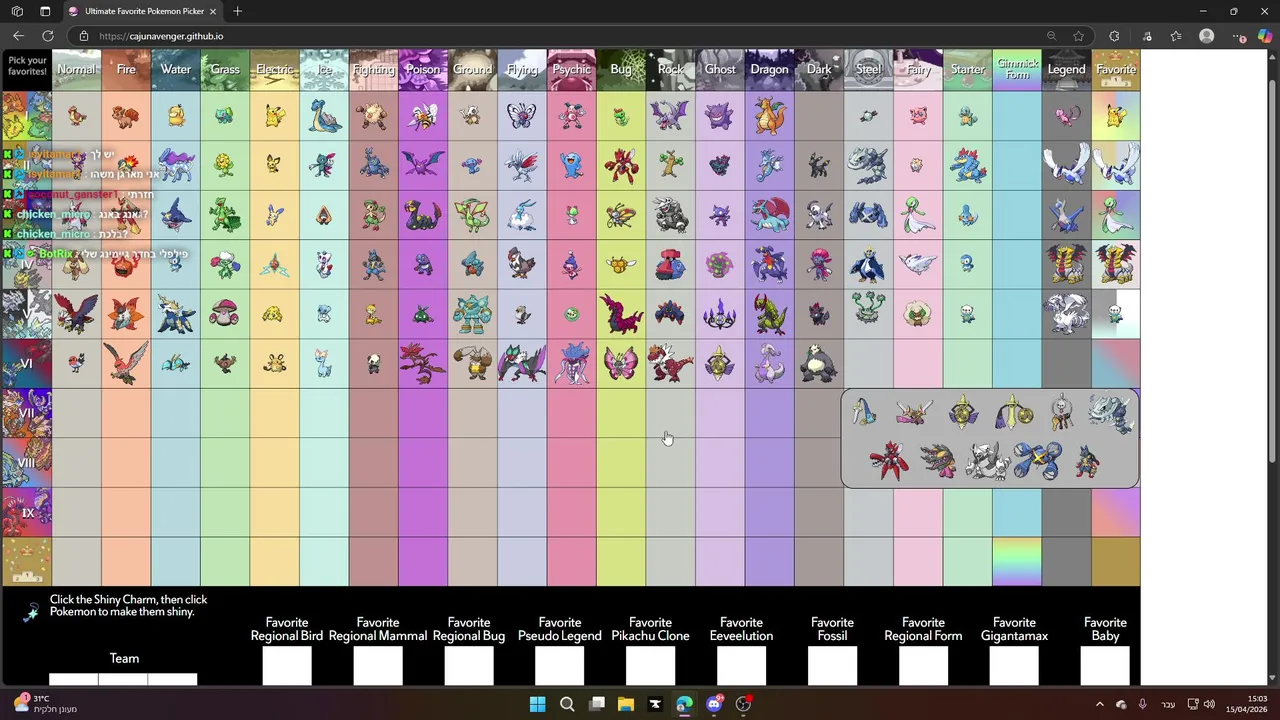Viewport: 1280px width, 720px height.
Task: Reload the page with the refresh button
Action: pyautogui.click(x=47, y=36)
